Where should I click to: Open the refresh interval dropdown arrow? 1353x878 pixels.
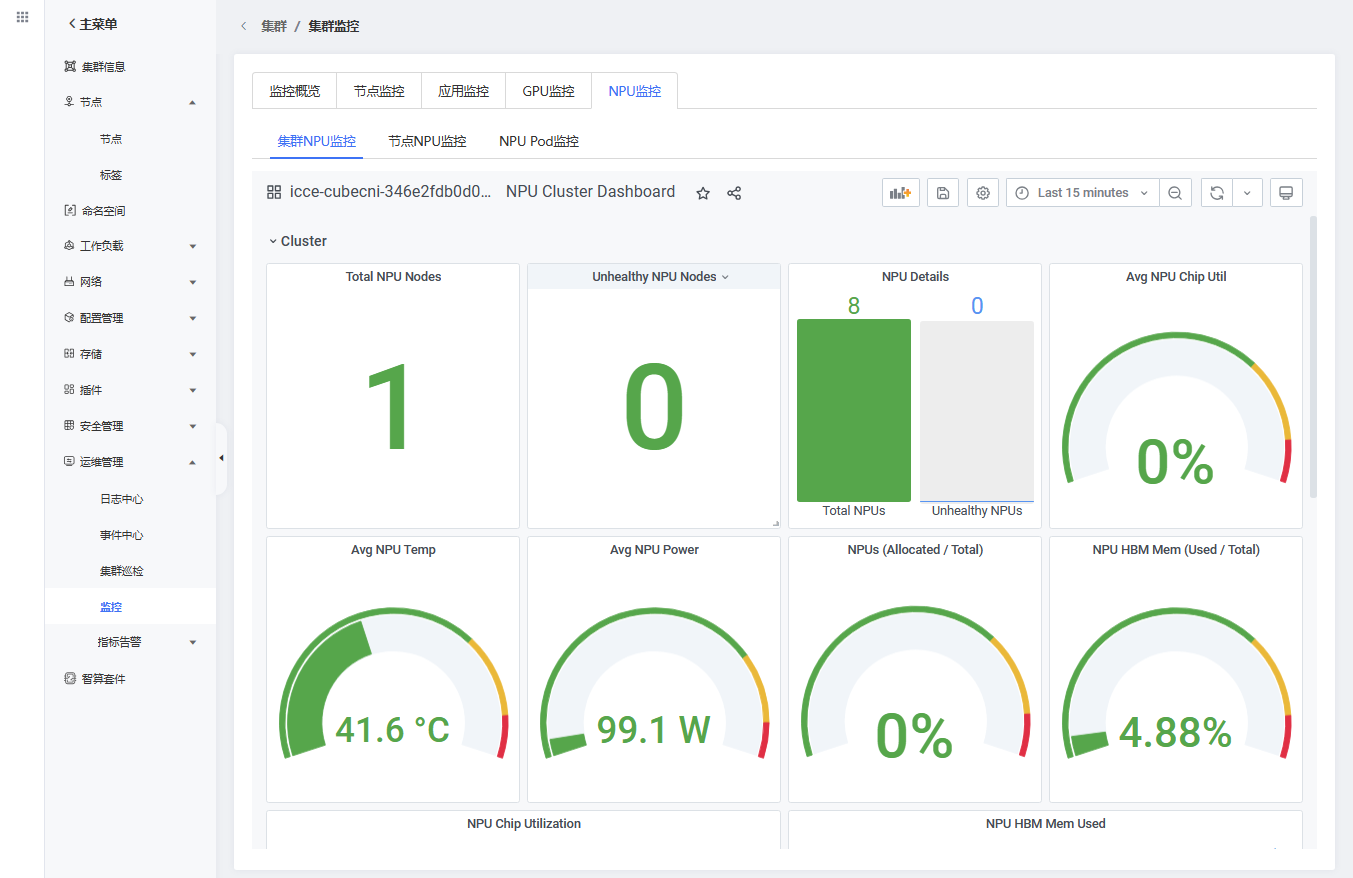(x=1247, y=193)
